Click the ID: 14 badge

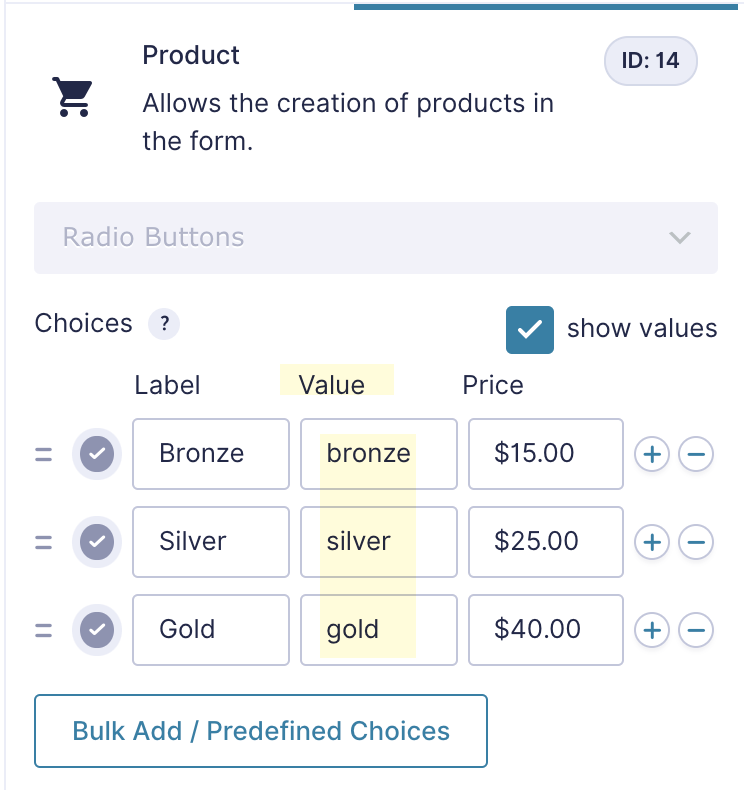coord(650,61)
